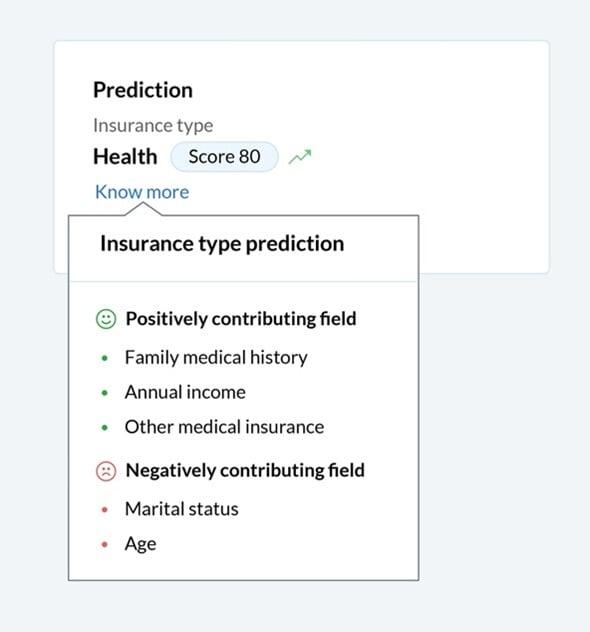This screenshot has width=590, height=632.
Task: Click red bullet beside Age
Action: pos(105,545)
